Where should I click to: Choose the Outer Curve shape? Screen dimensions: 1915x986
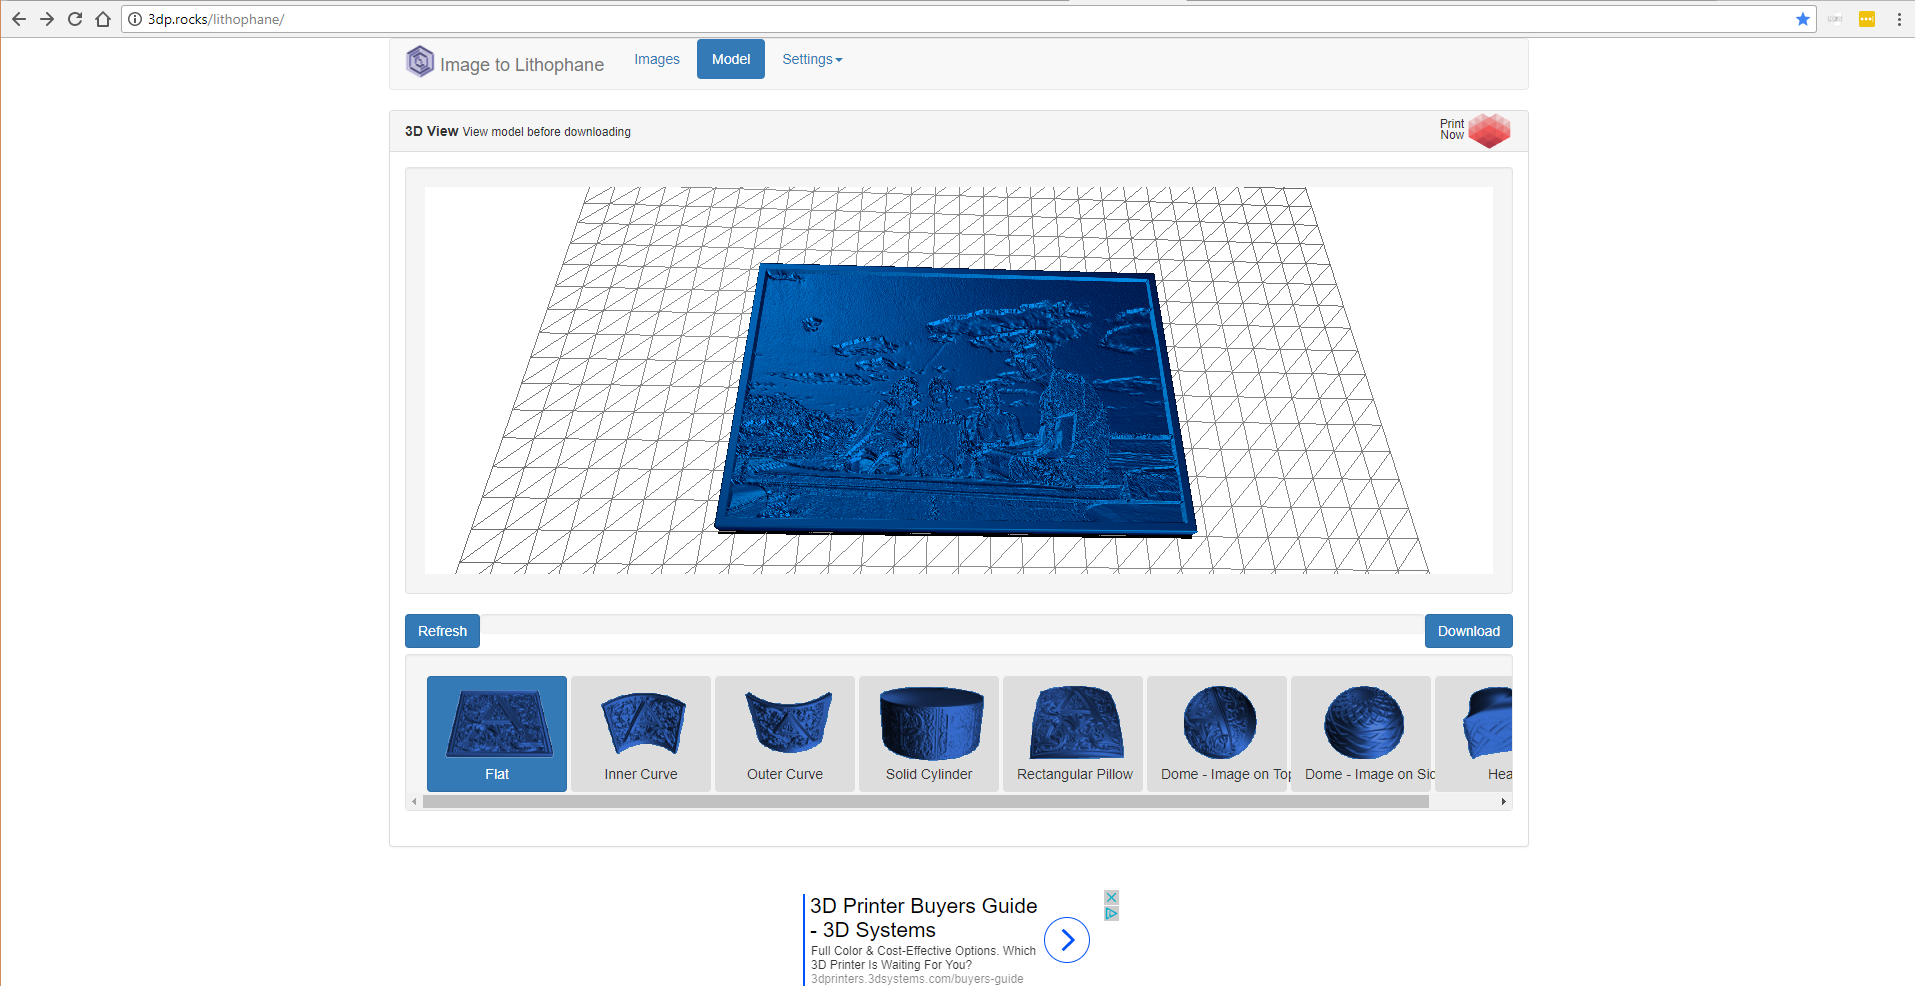(x=785, y=734)
